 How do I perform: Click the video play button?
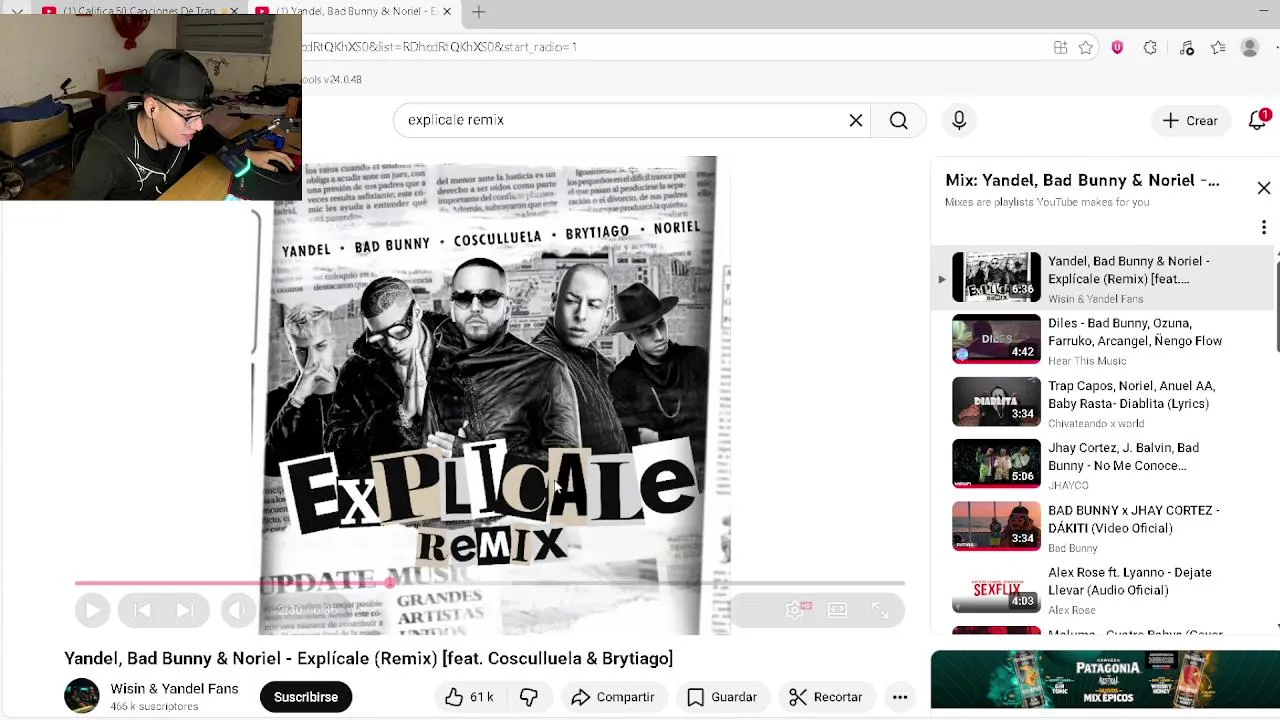click(92, 610)
